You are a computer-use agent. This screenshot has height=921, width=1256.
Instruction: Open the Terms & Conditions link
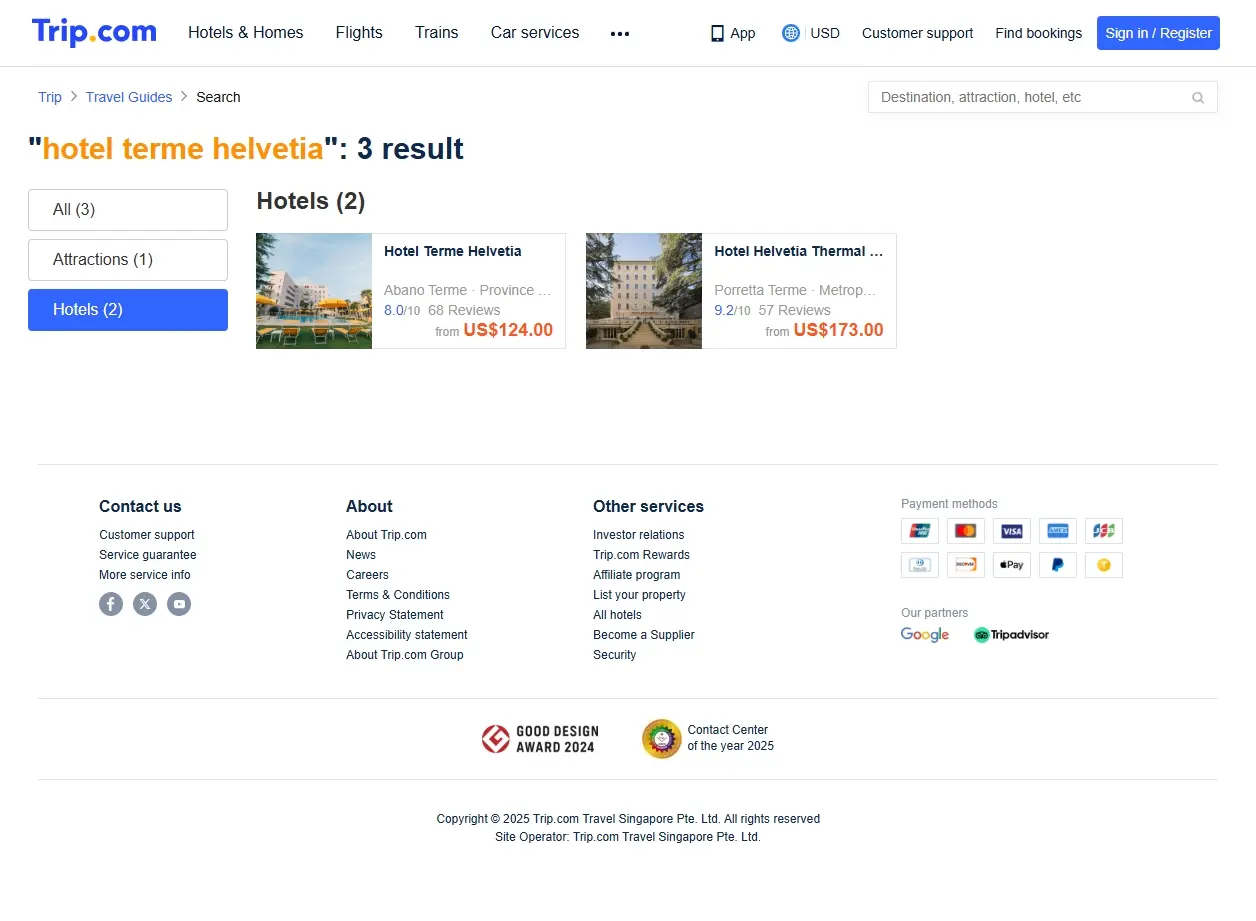[398, 595]
